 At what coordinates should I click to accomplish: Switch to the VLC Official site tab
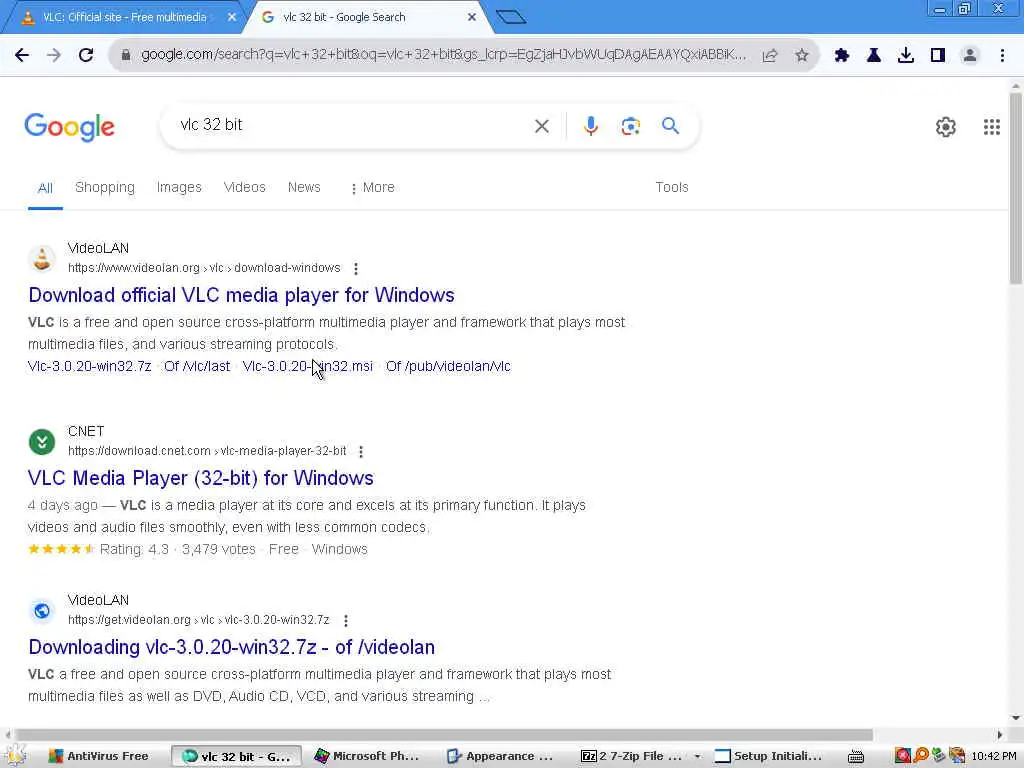[124, 17]
